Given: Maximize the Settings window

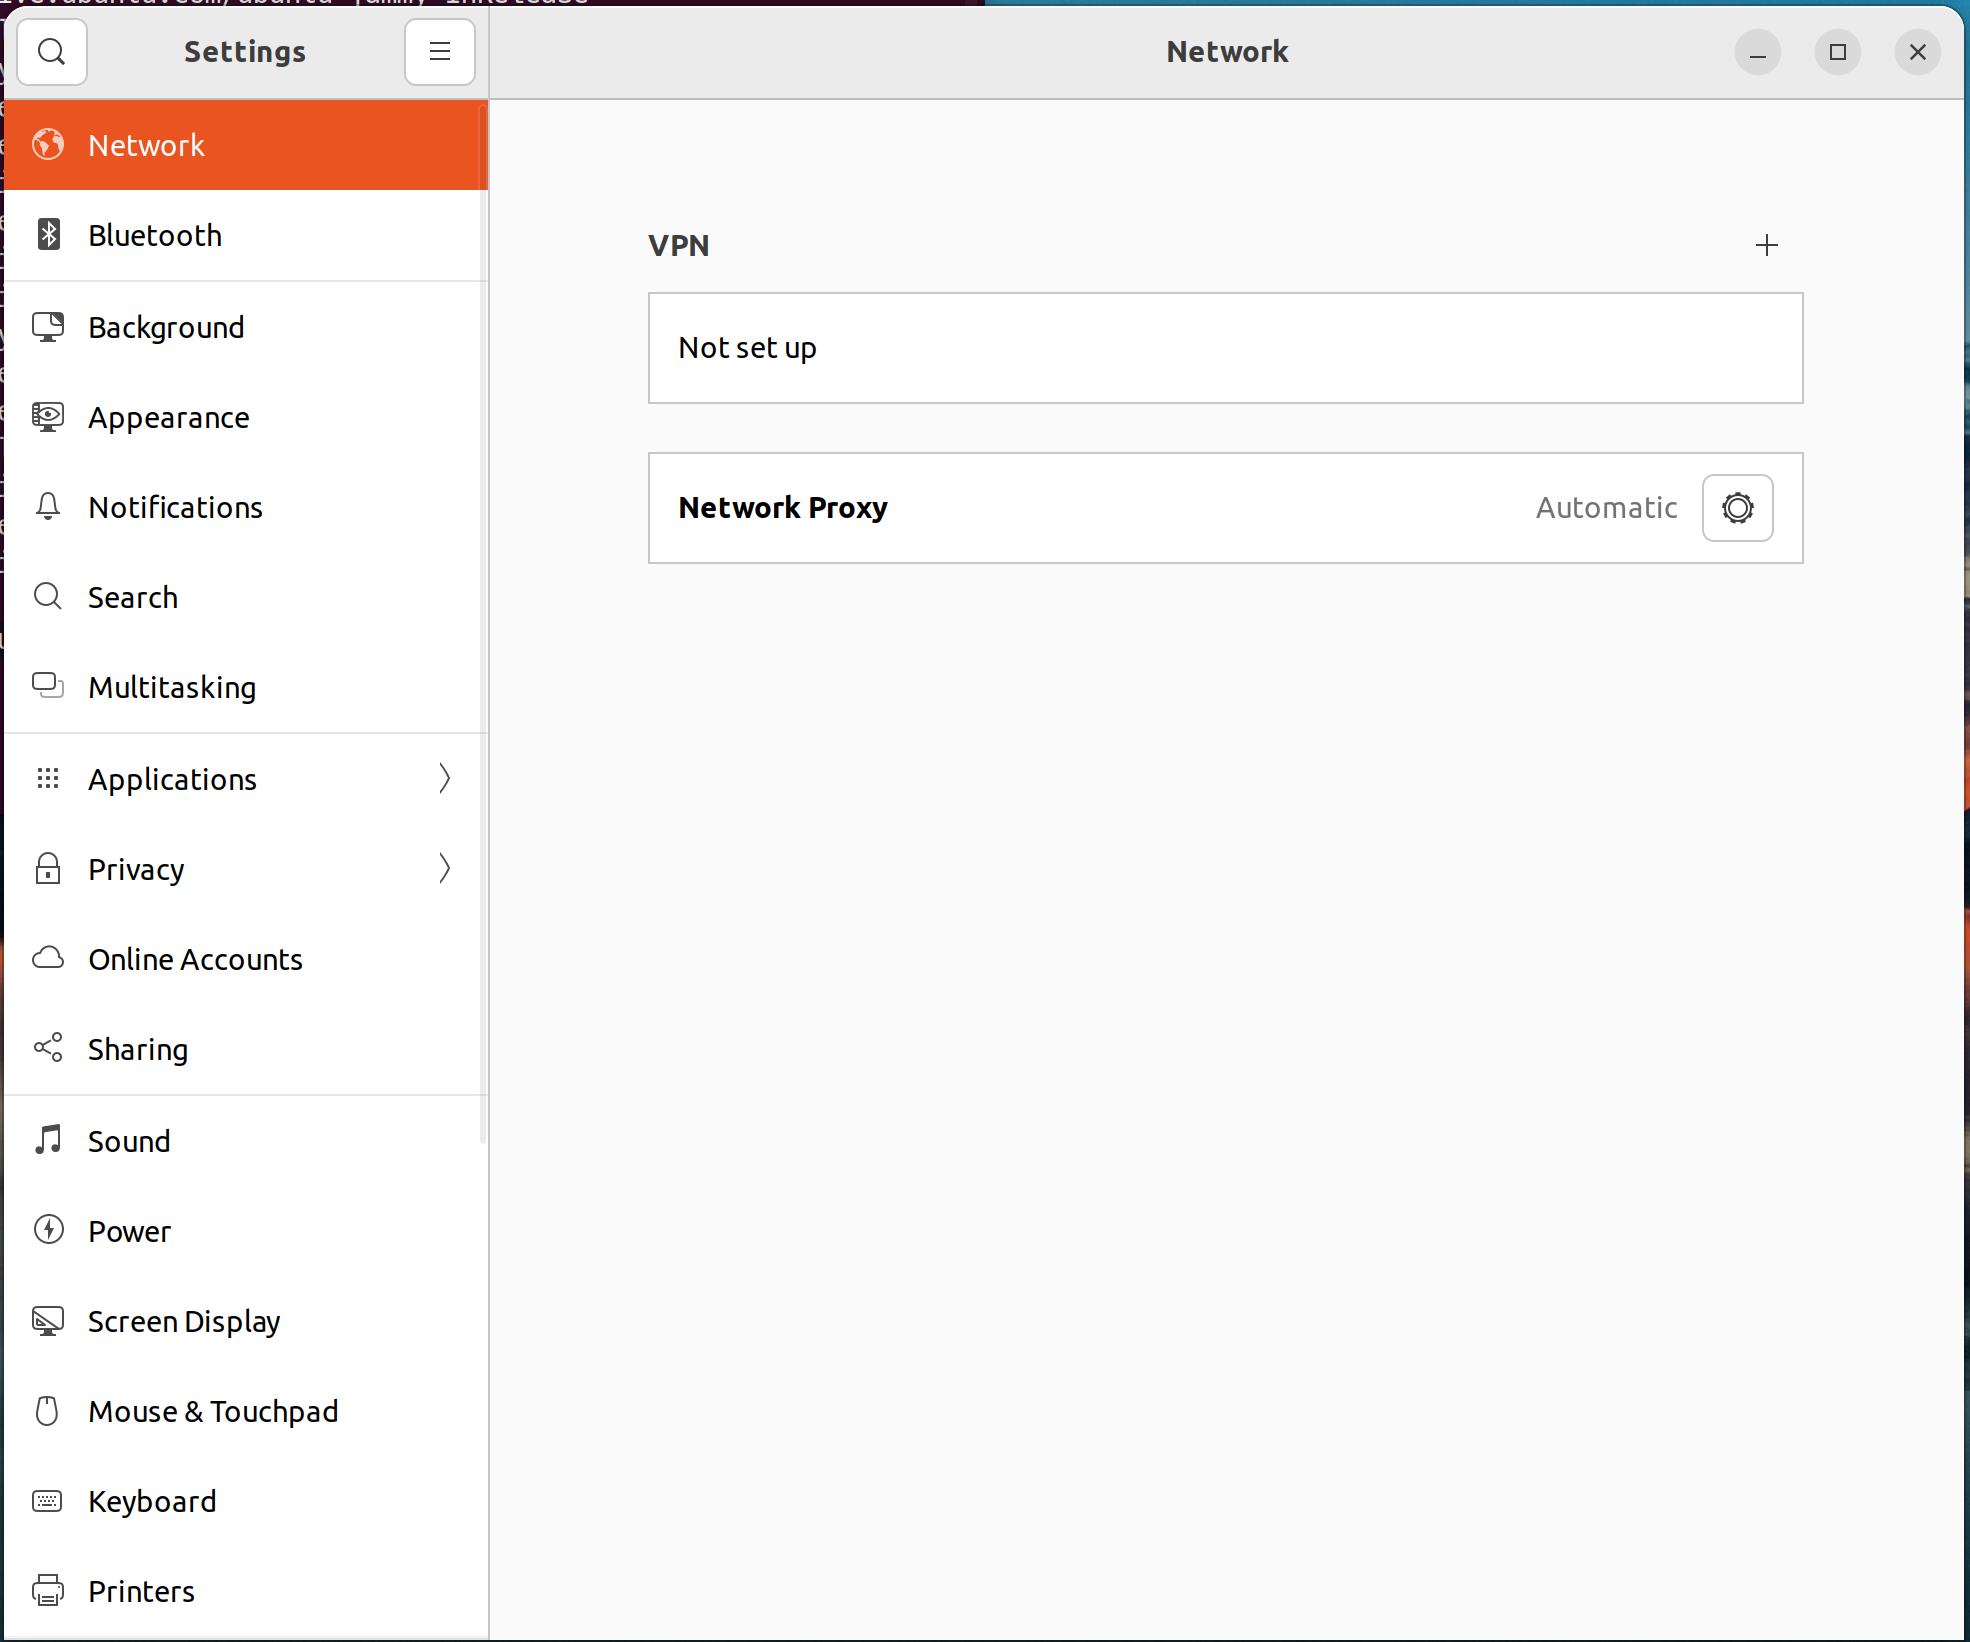Looking at the screenshot, I should pyautogui.click(x=1838, y=52).
